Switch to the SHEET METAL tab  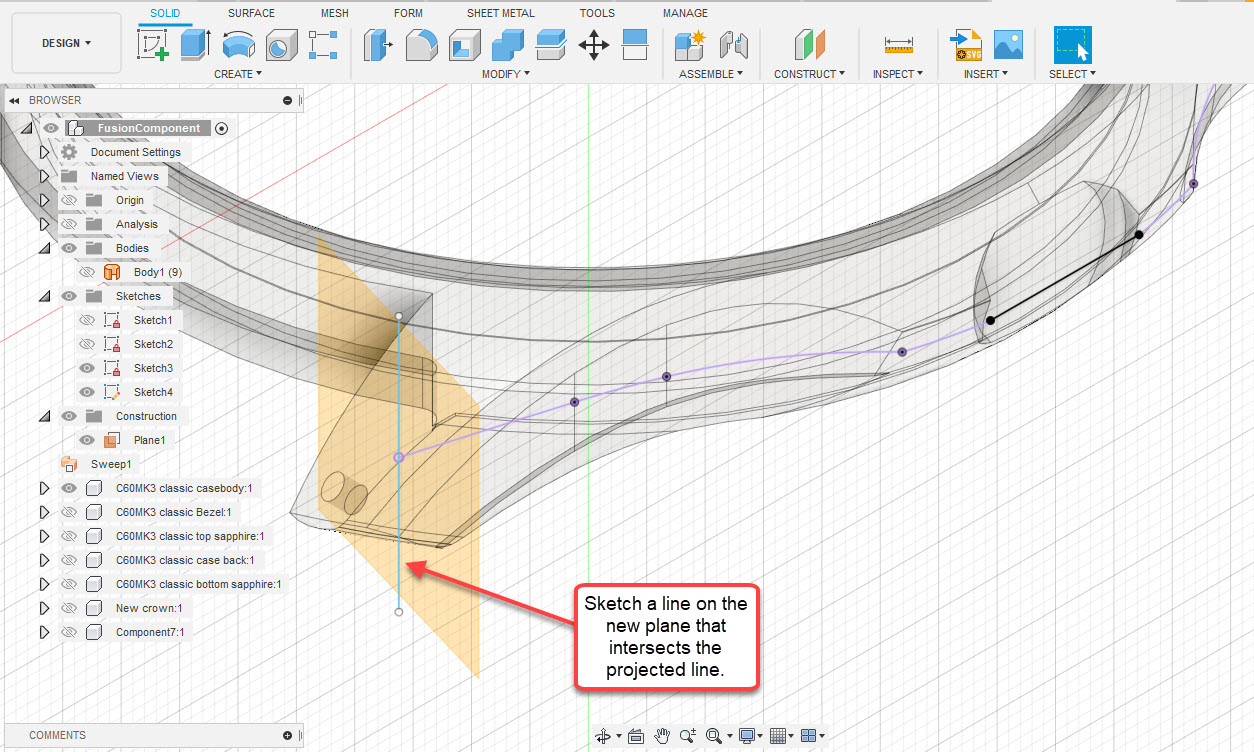pos(500,12)
